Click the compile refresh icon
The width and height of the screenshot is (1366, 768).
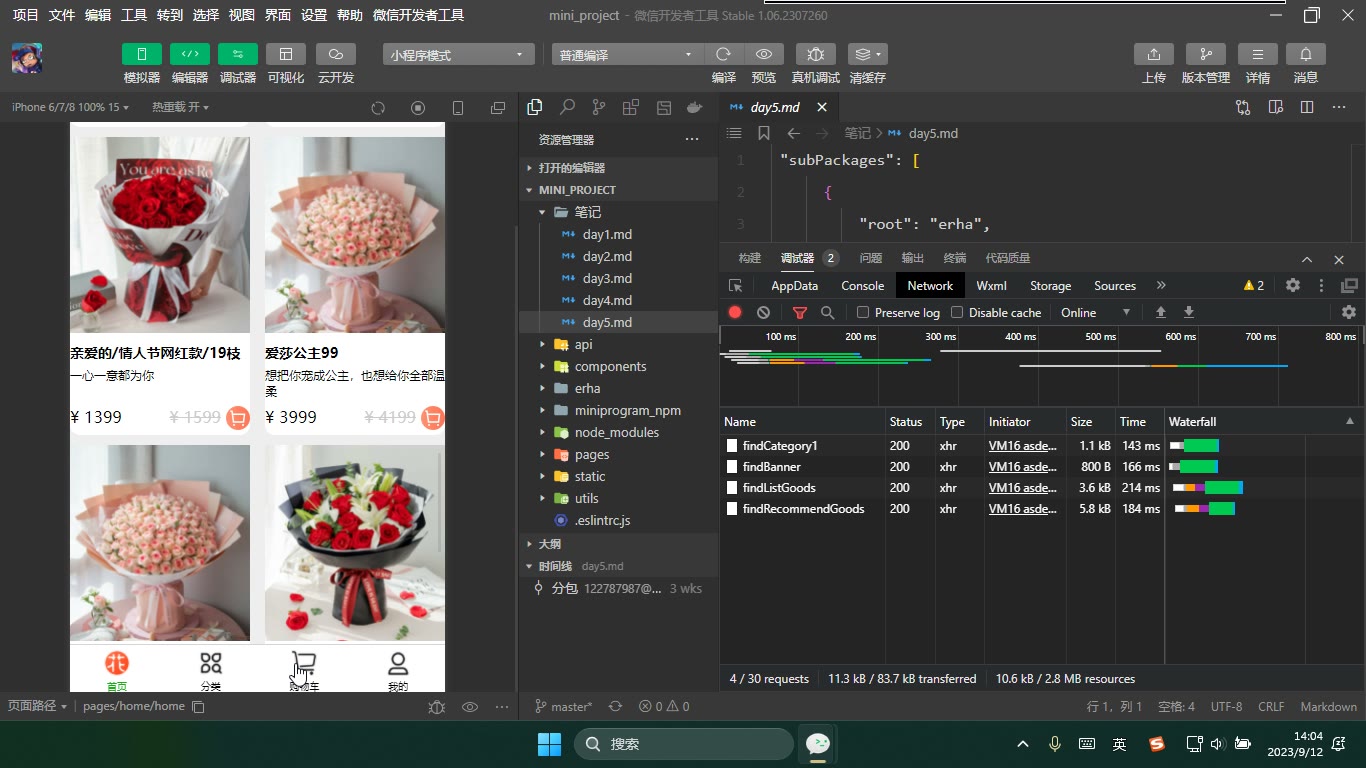pyautogui.click(x=724, y=54)
